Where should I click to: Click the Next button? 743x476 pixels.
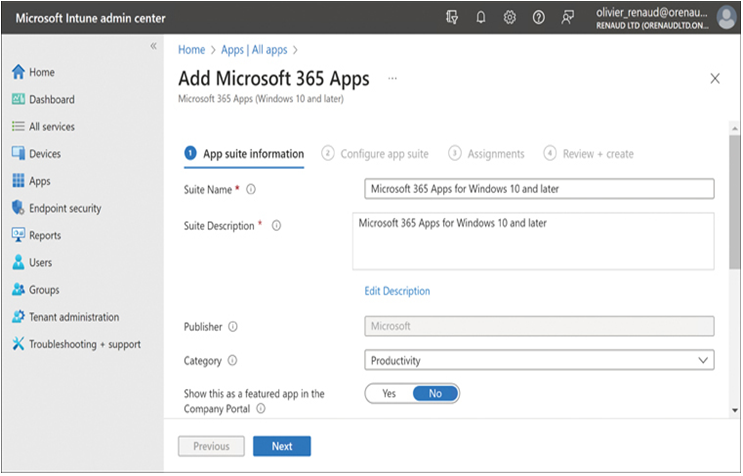point(282,446)
